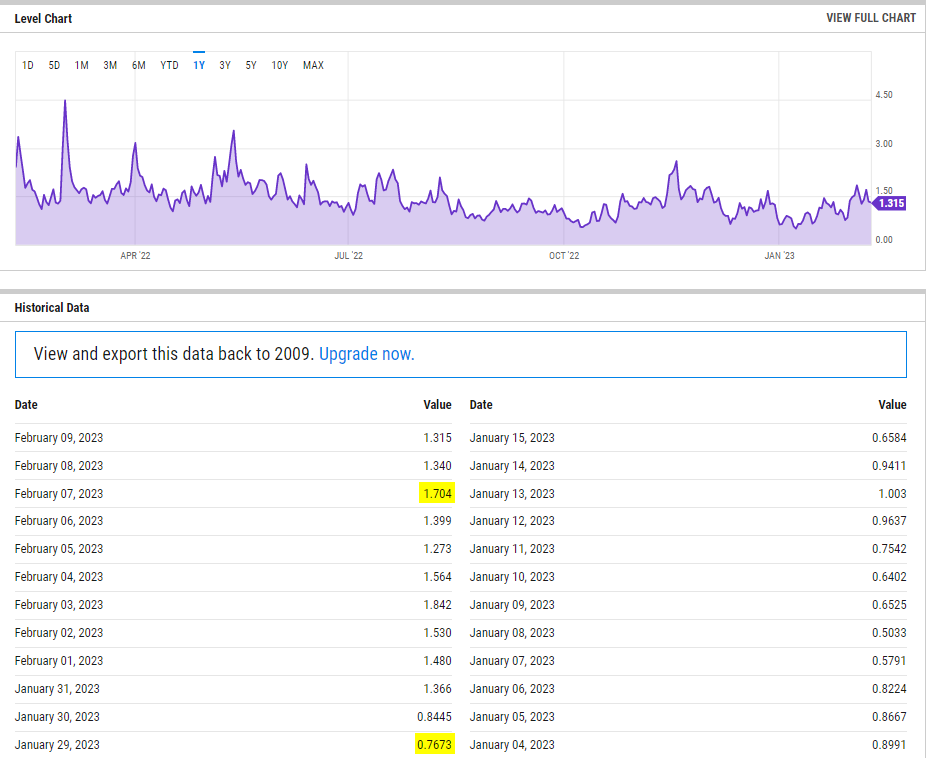Select the 1D time range tab

pyautogui.click(x=28, y=66)
